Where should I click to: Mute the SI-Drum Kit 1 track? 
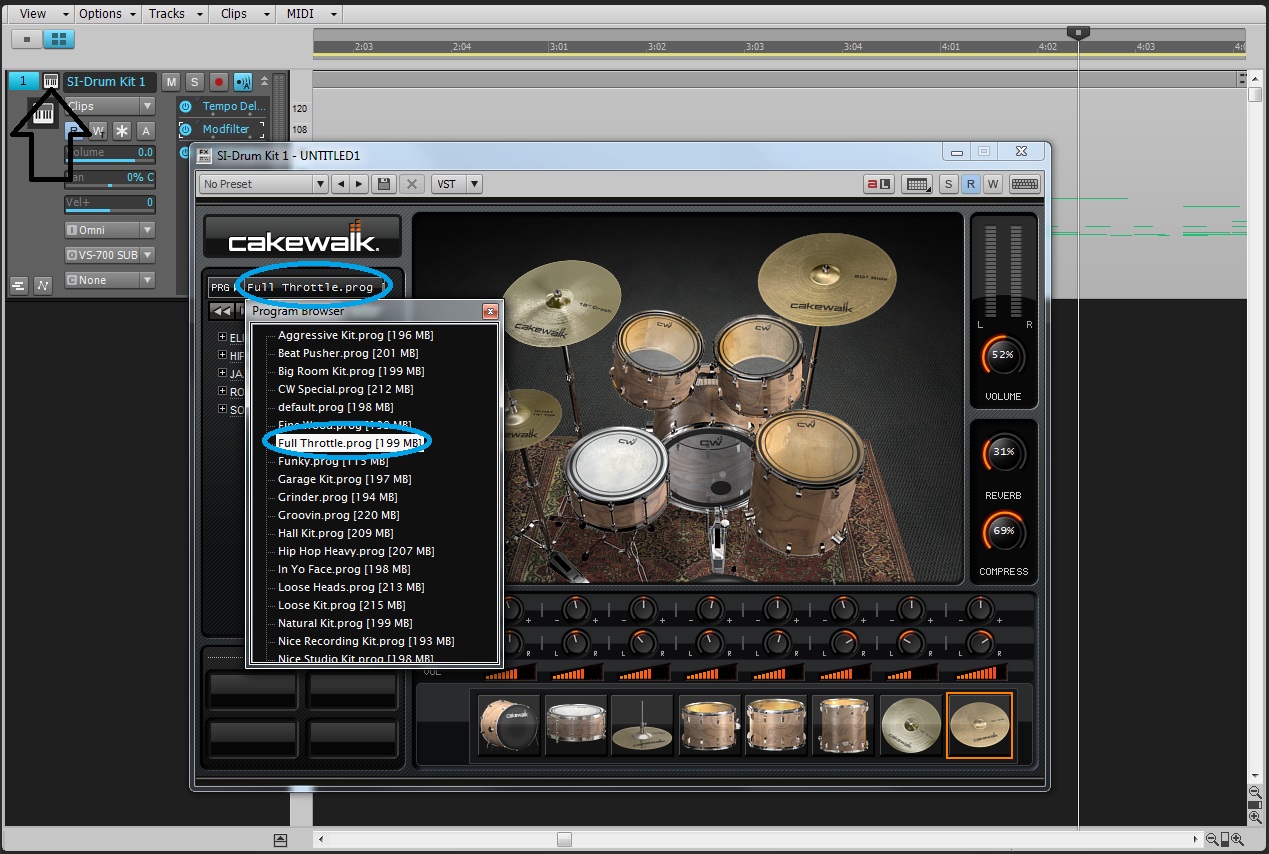171,82
